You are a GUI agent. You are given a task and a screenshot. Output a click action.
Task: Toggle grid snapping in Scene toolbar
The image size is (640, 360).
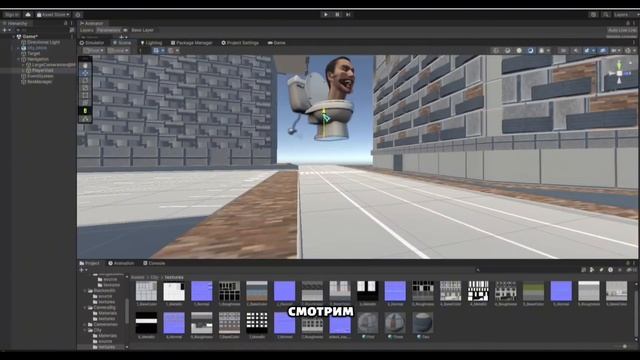pos(156,51)
